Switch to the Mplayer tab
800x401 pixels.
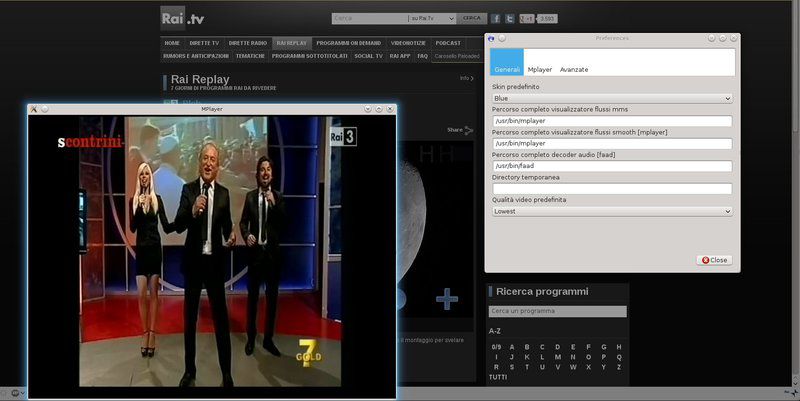(x=540, y=69)
